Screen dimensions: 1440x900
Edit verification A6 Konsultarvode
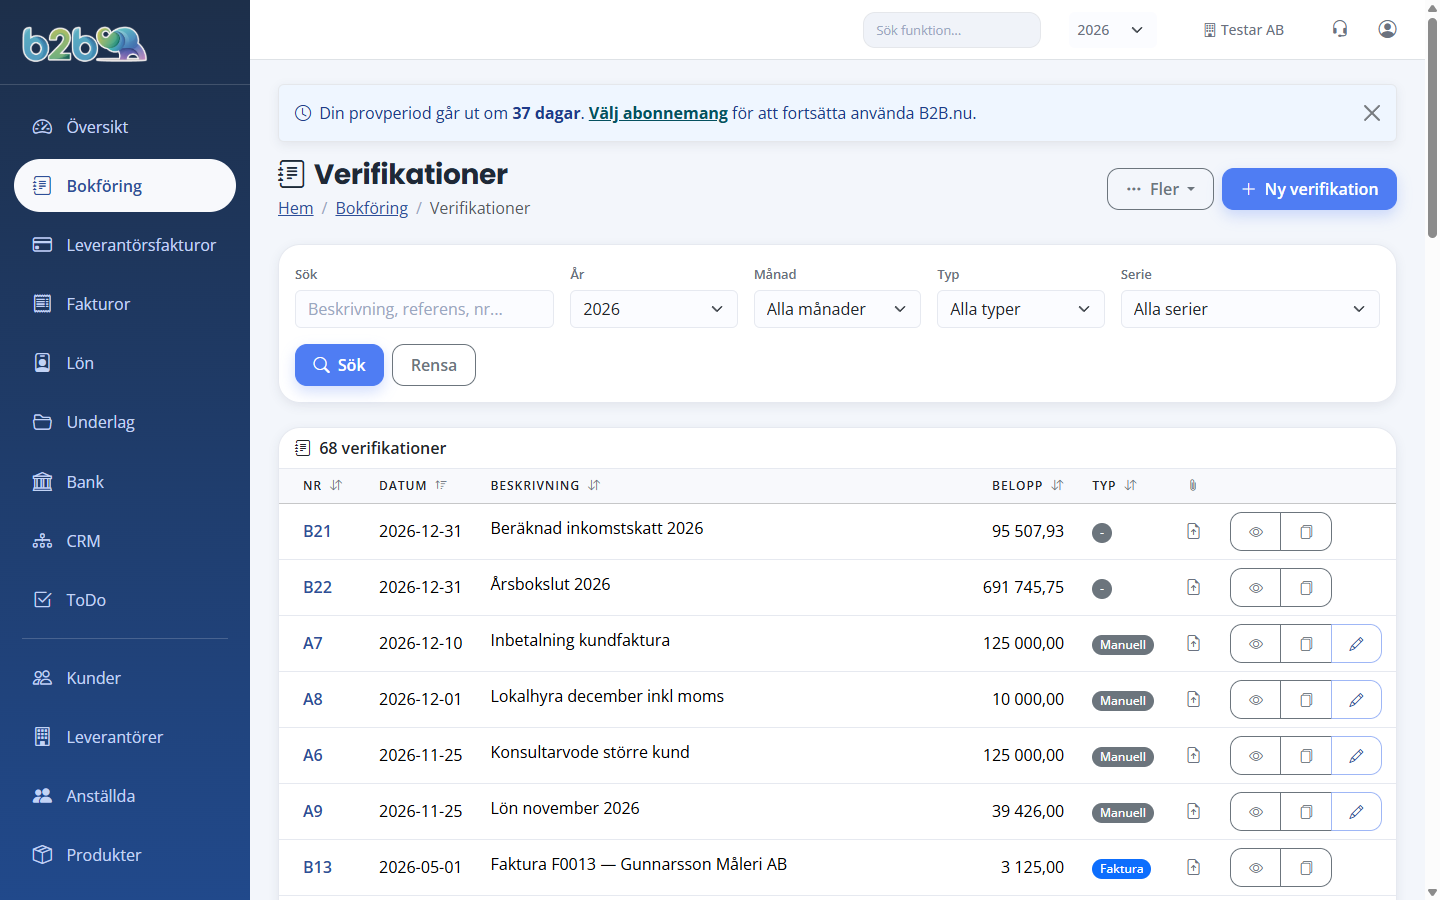[1356, 756]
